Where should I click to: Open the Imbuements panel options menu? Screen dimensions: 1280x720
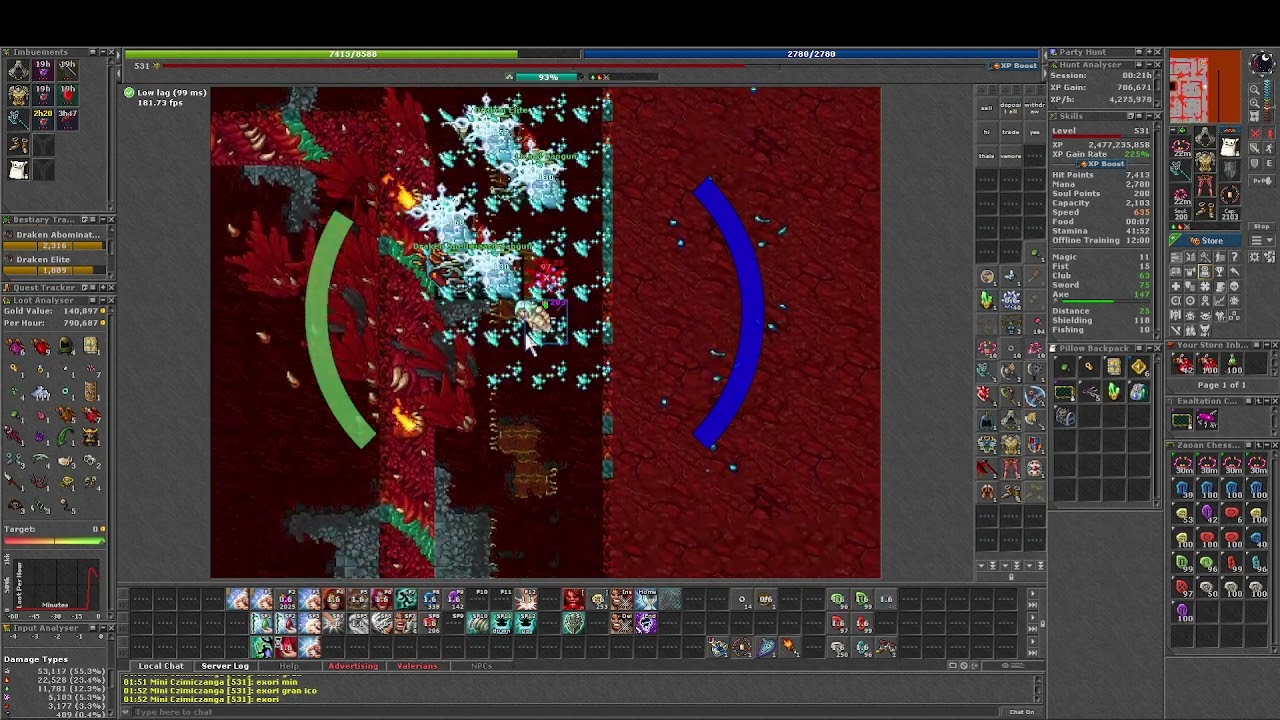pos(93,52)
